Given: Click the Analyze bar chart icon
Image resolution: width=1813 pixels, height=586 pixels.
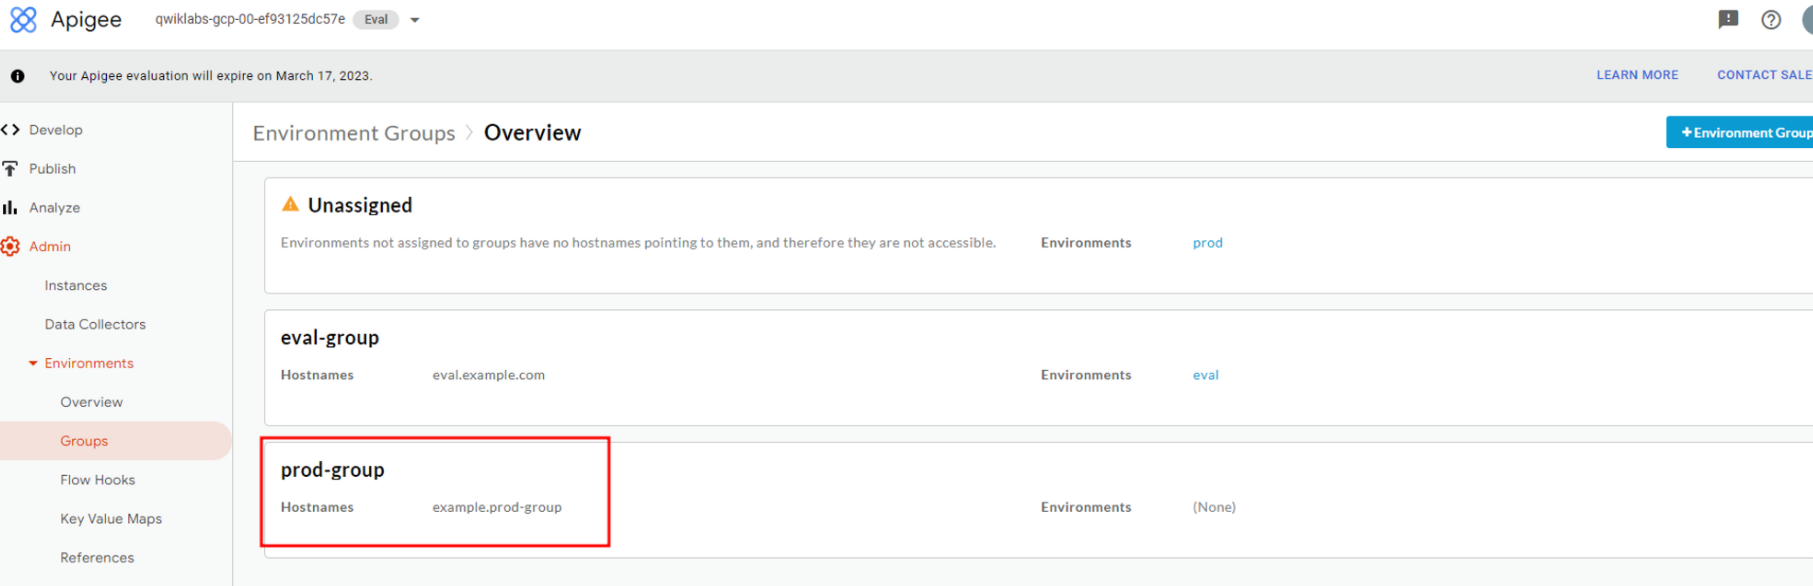Looking at the screenshot, I should 10,207.
